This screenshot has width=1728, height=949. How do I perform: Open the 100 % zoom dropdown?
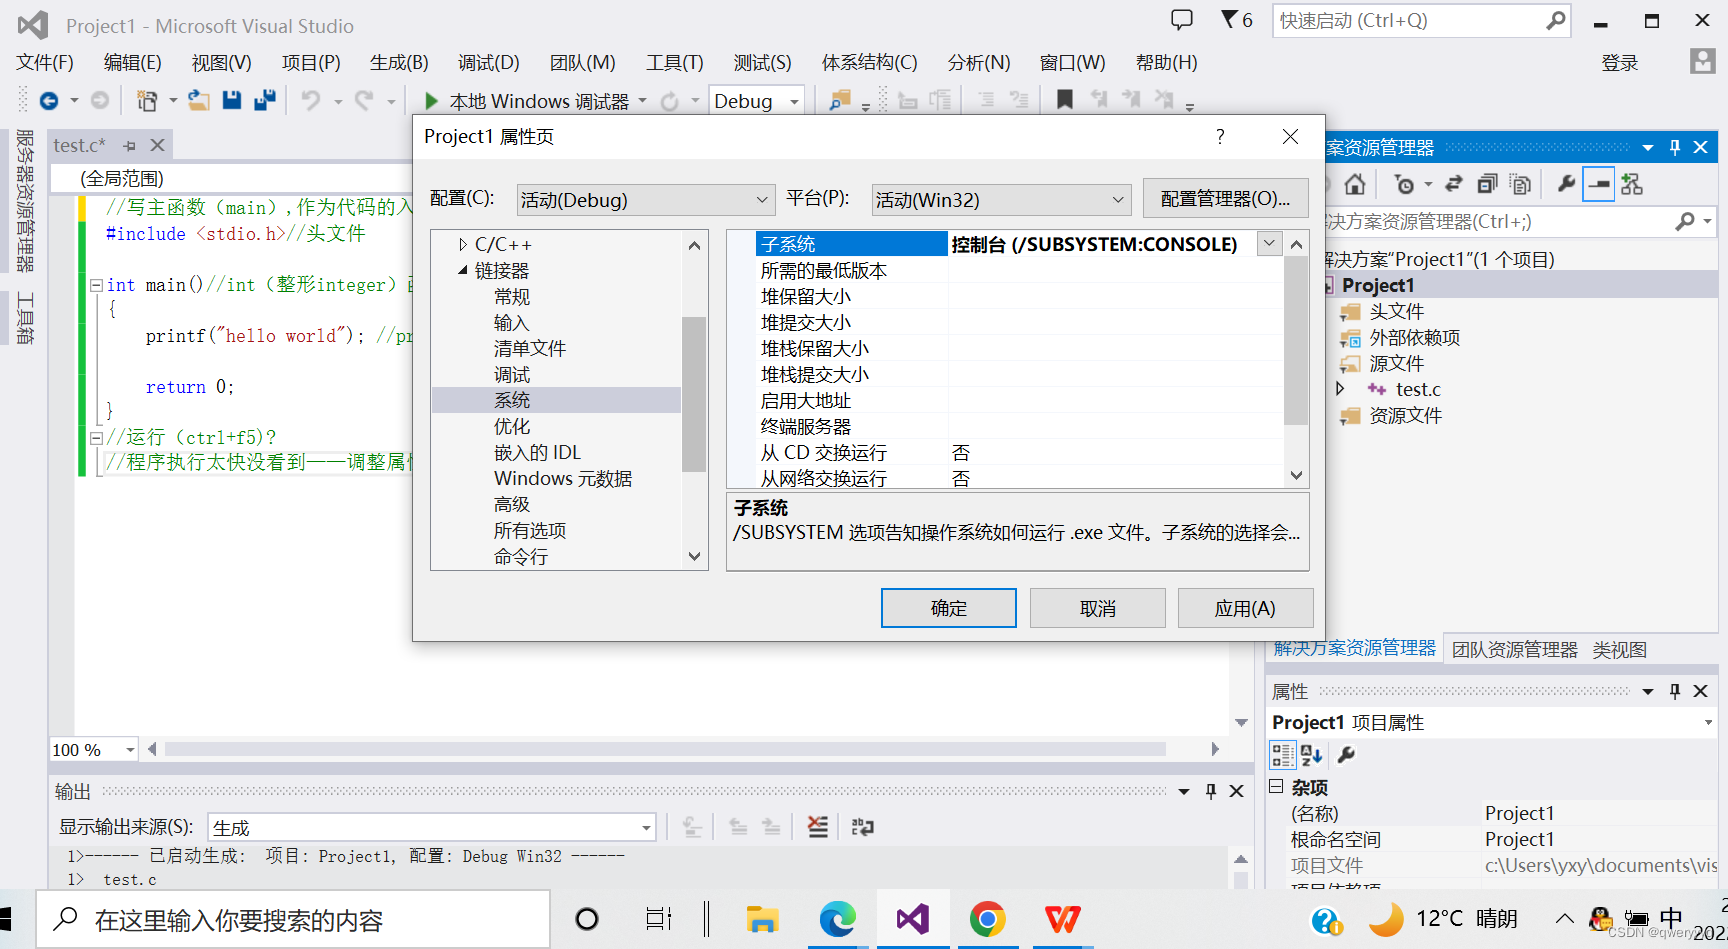(94, 750)
